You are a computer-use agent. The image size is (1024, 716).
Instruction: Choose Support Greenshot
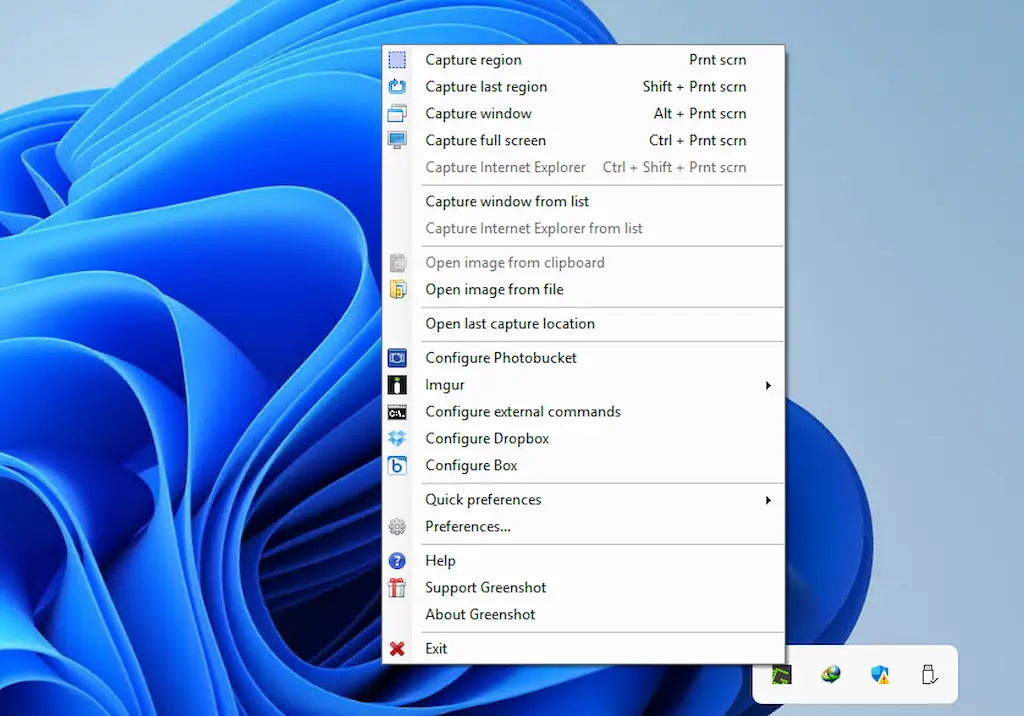click(x=583, y=587)
